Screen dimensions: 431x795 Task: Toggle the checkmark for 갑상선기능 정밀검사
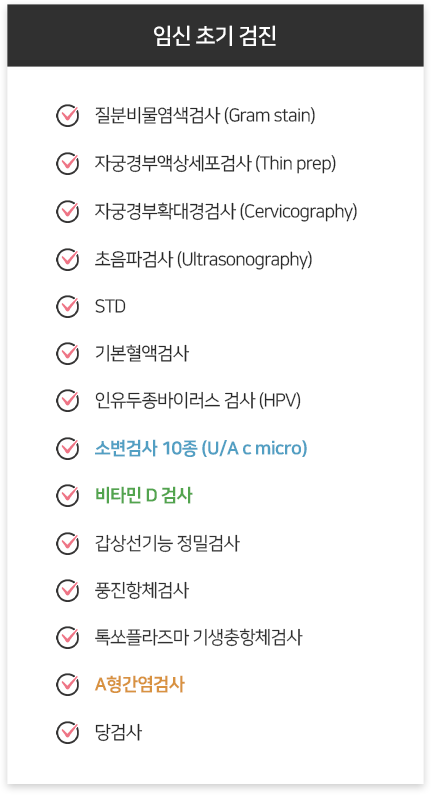click(x=67, y=543)
